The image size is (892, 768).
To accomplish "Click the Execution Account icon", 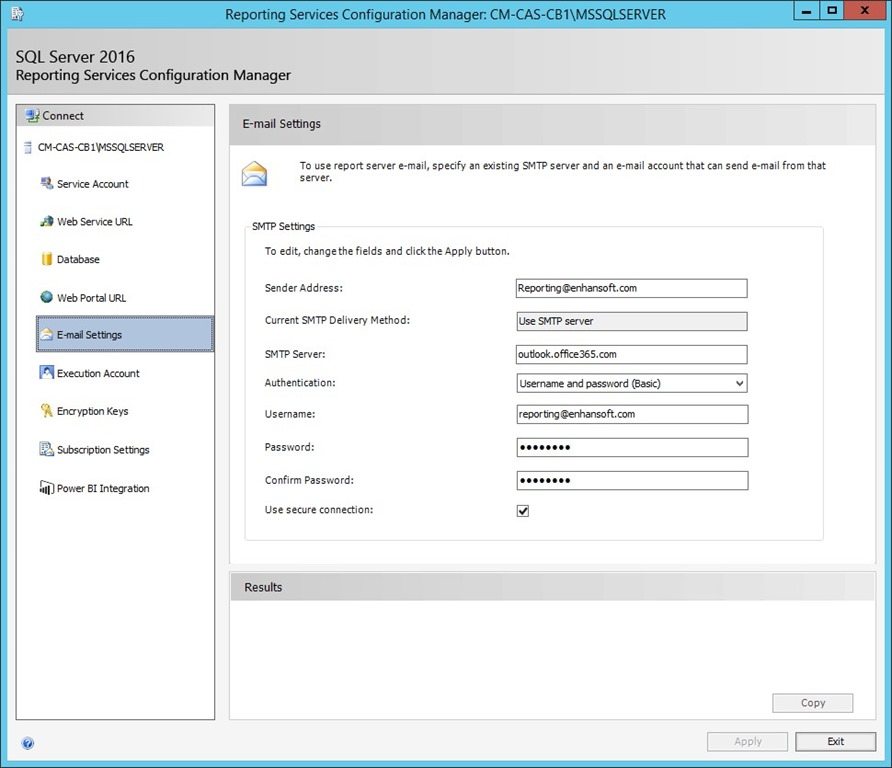I will click(x=47, y=373).
